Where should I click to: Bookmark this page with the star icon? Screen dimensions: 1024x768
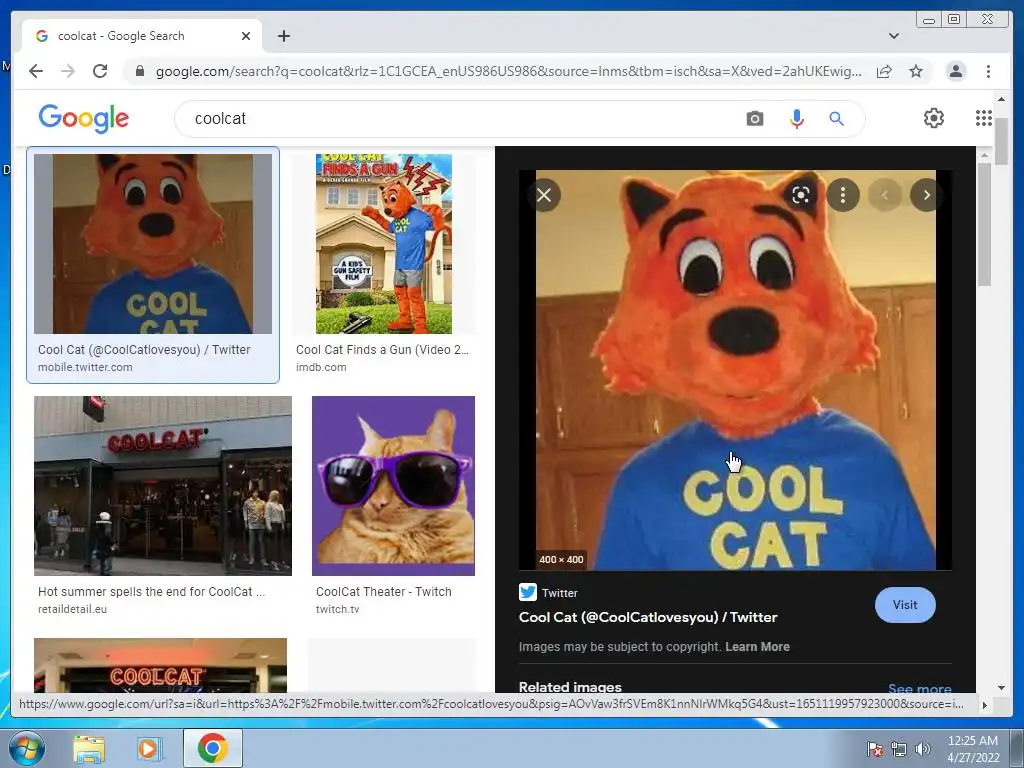coord(916,71)
